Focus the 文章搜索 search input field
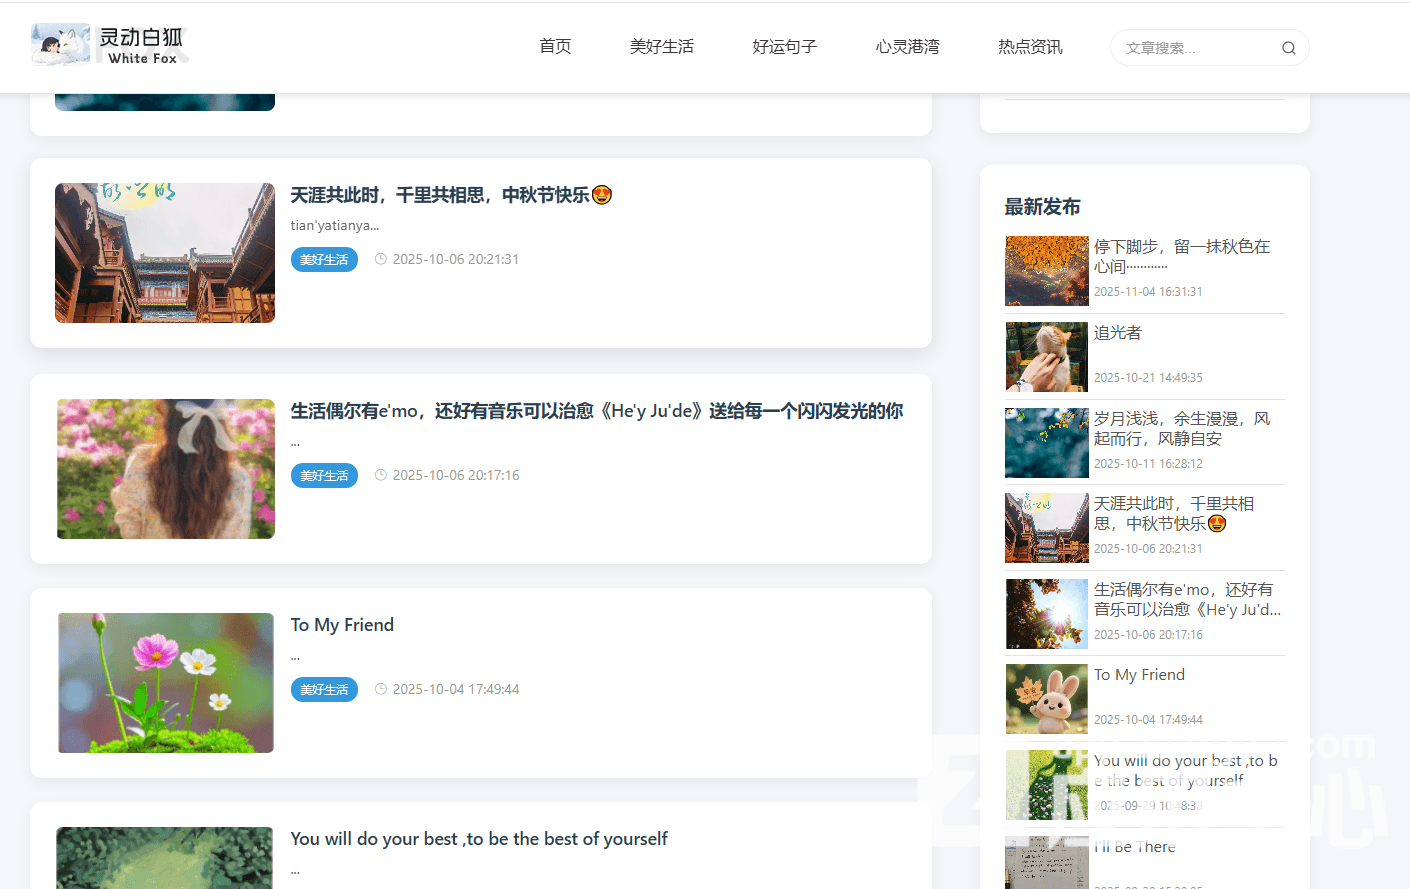1410x889 pixels. [x=1195, y=48]
